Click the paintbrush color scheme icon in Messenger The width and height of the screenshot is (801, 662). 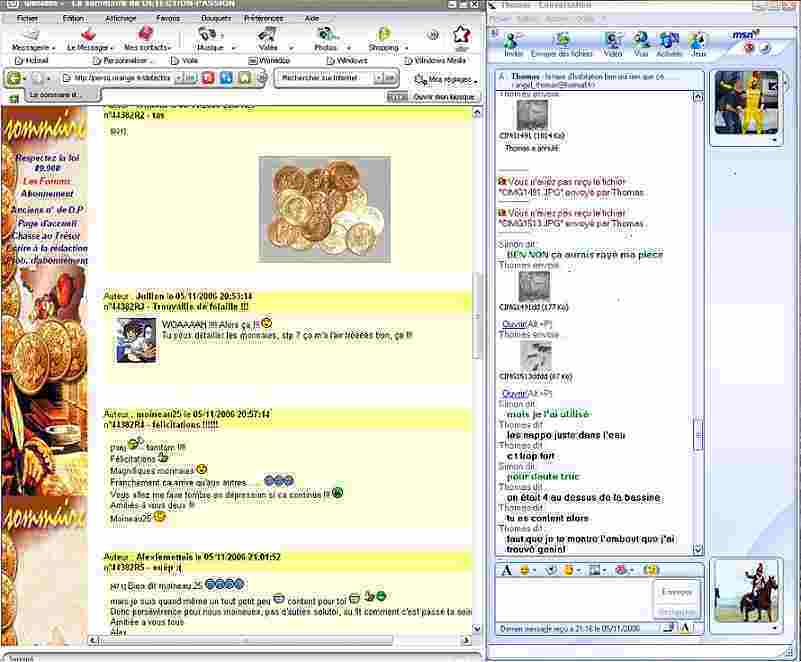click(765, 48)
